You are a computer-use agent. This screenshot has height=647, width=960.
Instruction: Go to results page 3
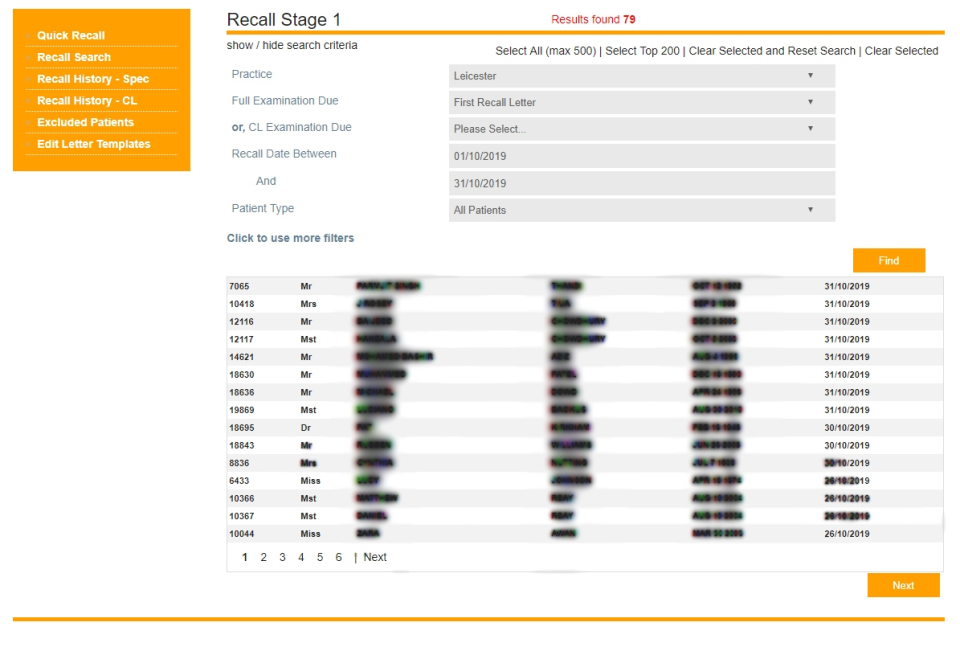click(282, 557)
